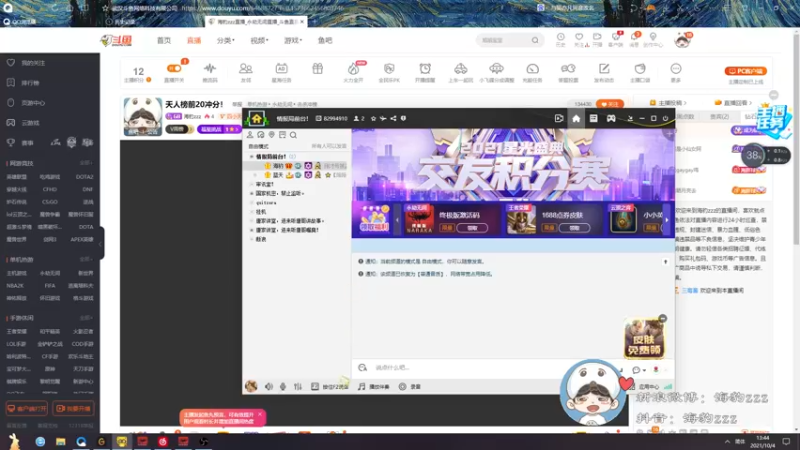The width and height of the screenshot is (800, 450).
Task: Click the location pin icon above YY channel tree
Action: click(x=271, y=135)
